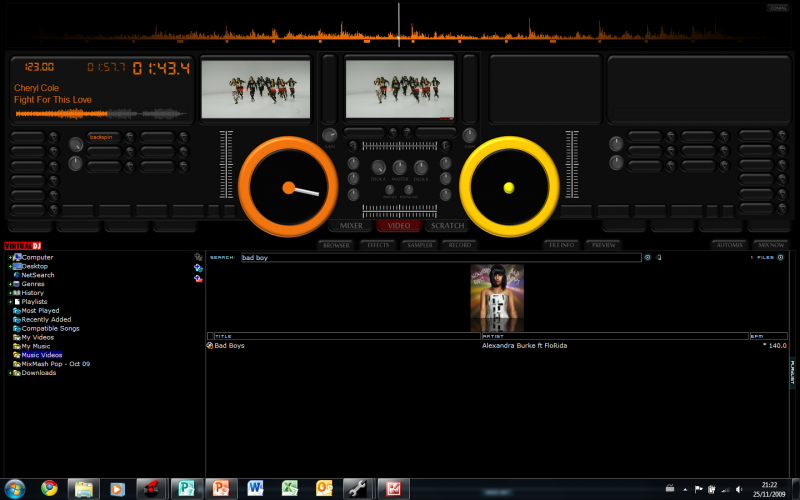Expand the Downloads tree node
Viewport: 800px width, 500px height.
(x=10, y=373)
